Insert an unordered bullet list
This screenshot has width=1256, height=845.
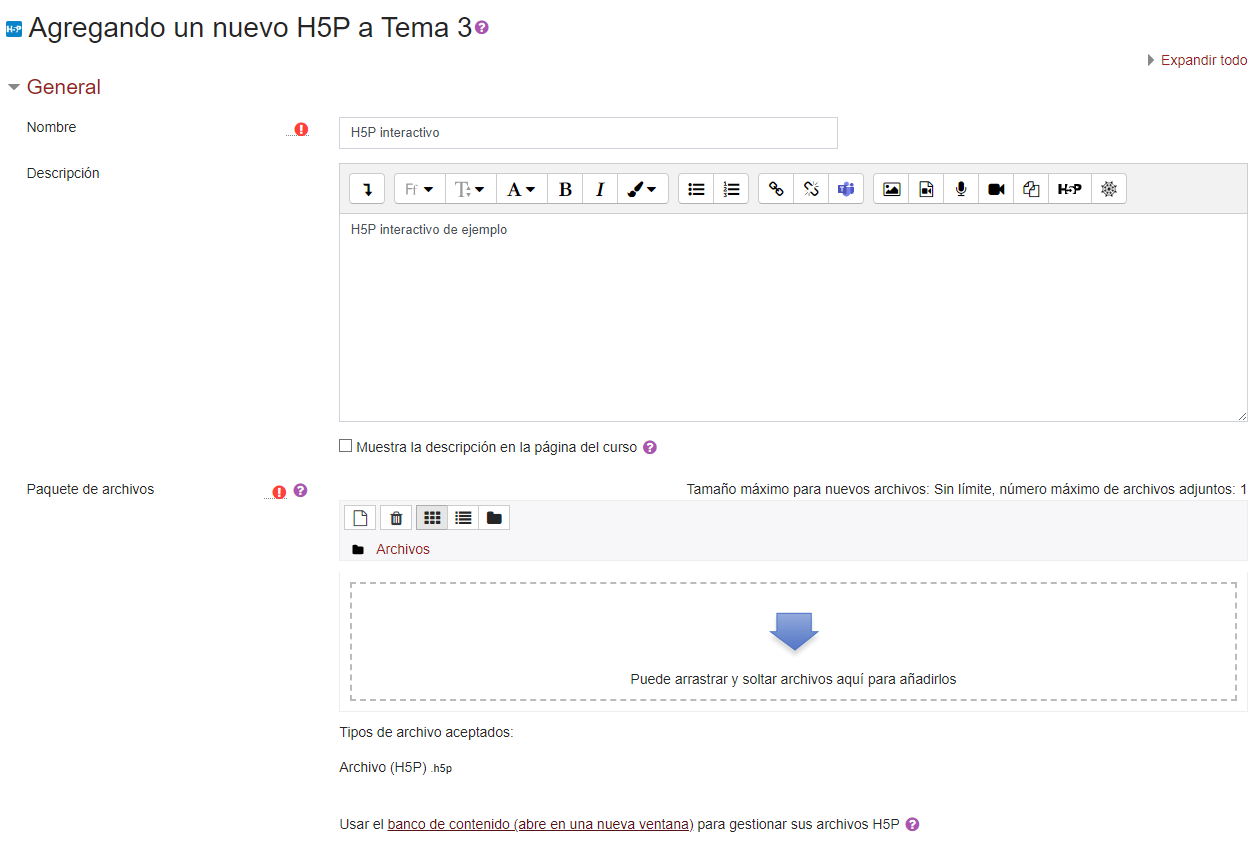tap(696, 189)
